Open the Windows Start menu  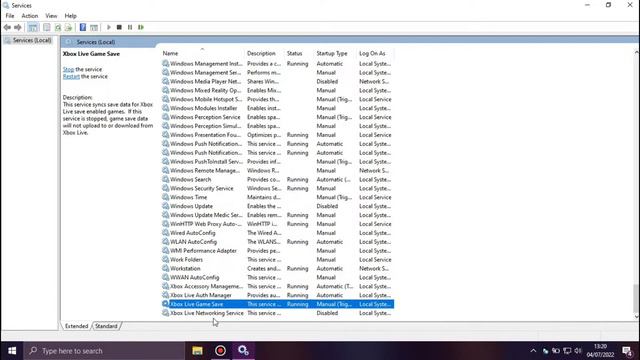(x=12, y=351)
